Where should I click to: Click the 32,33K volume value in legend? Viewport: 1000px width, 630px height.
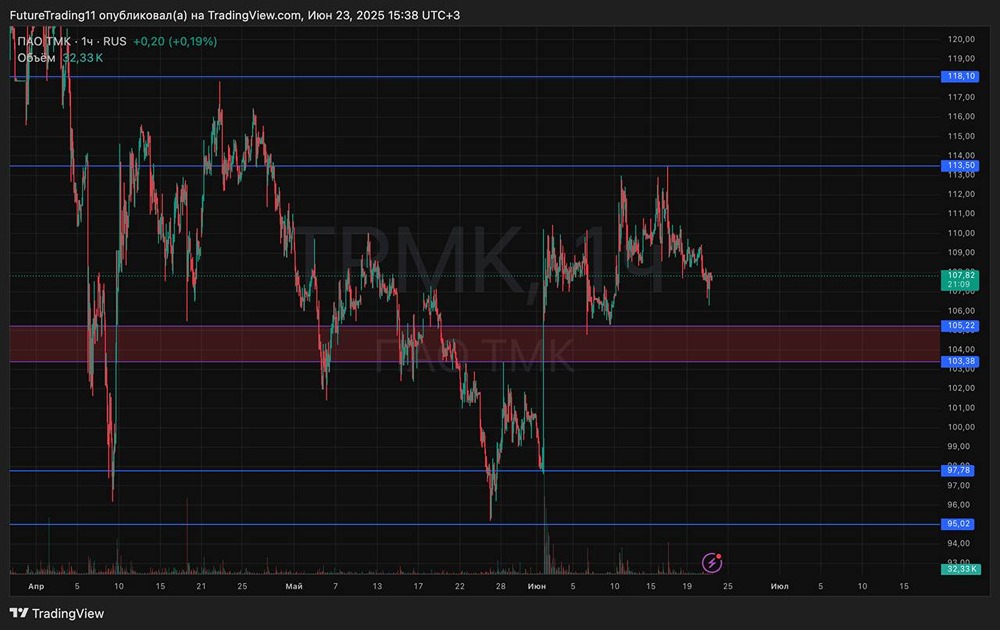tap(83, 58)
